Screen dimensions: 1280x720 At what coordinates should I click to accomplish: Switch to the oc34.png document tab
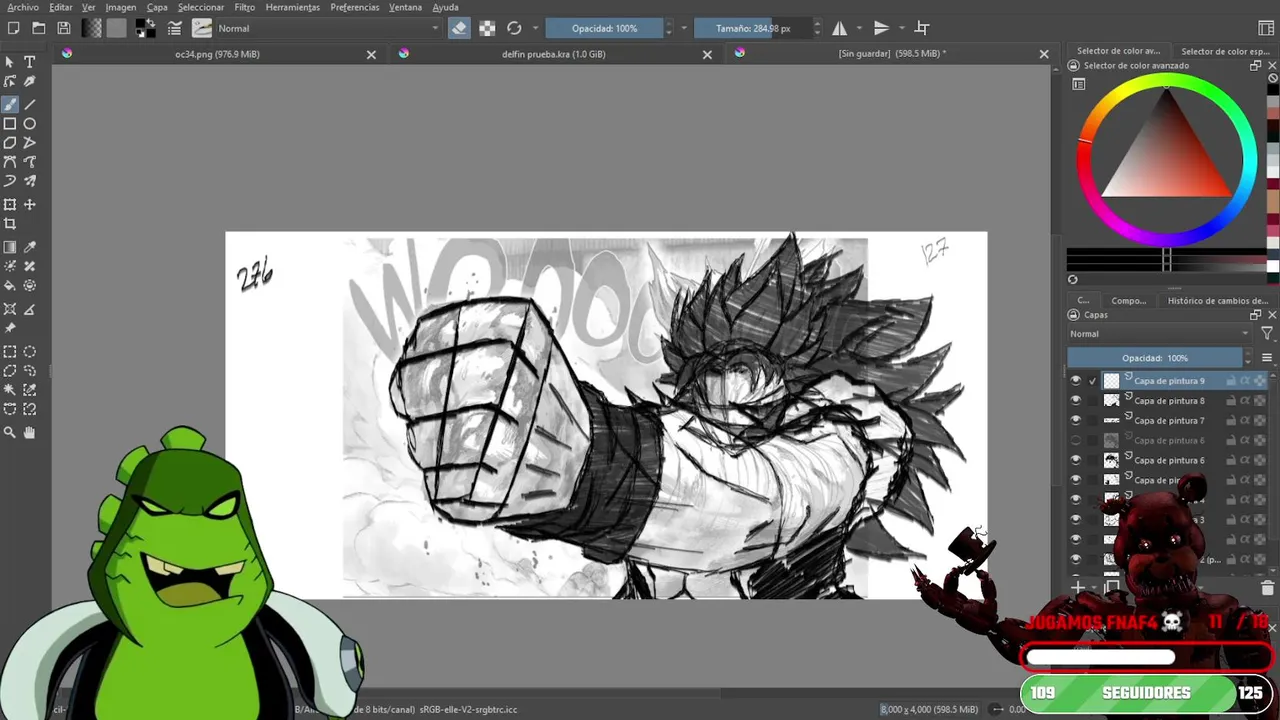pos(217,54)
